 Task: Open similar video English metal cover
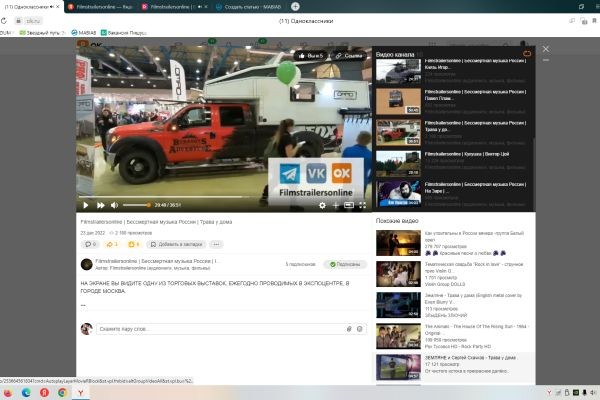coord(398,305)
